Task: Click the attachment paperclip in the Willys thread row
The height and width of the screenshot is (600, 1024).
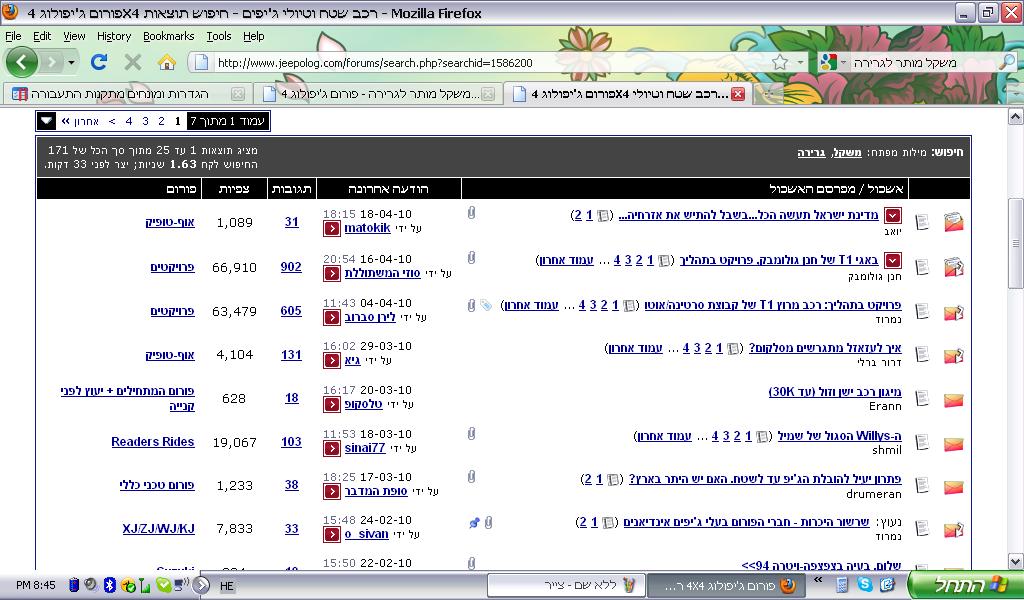Action: pyautogui.click(x=471, y=434)
